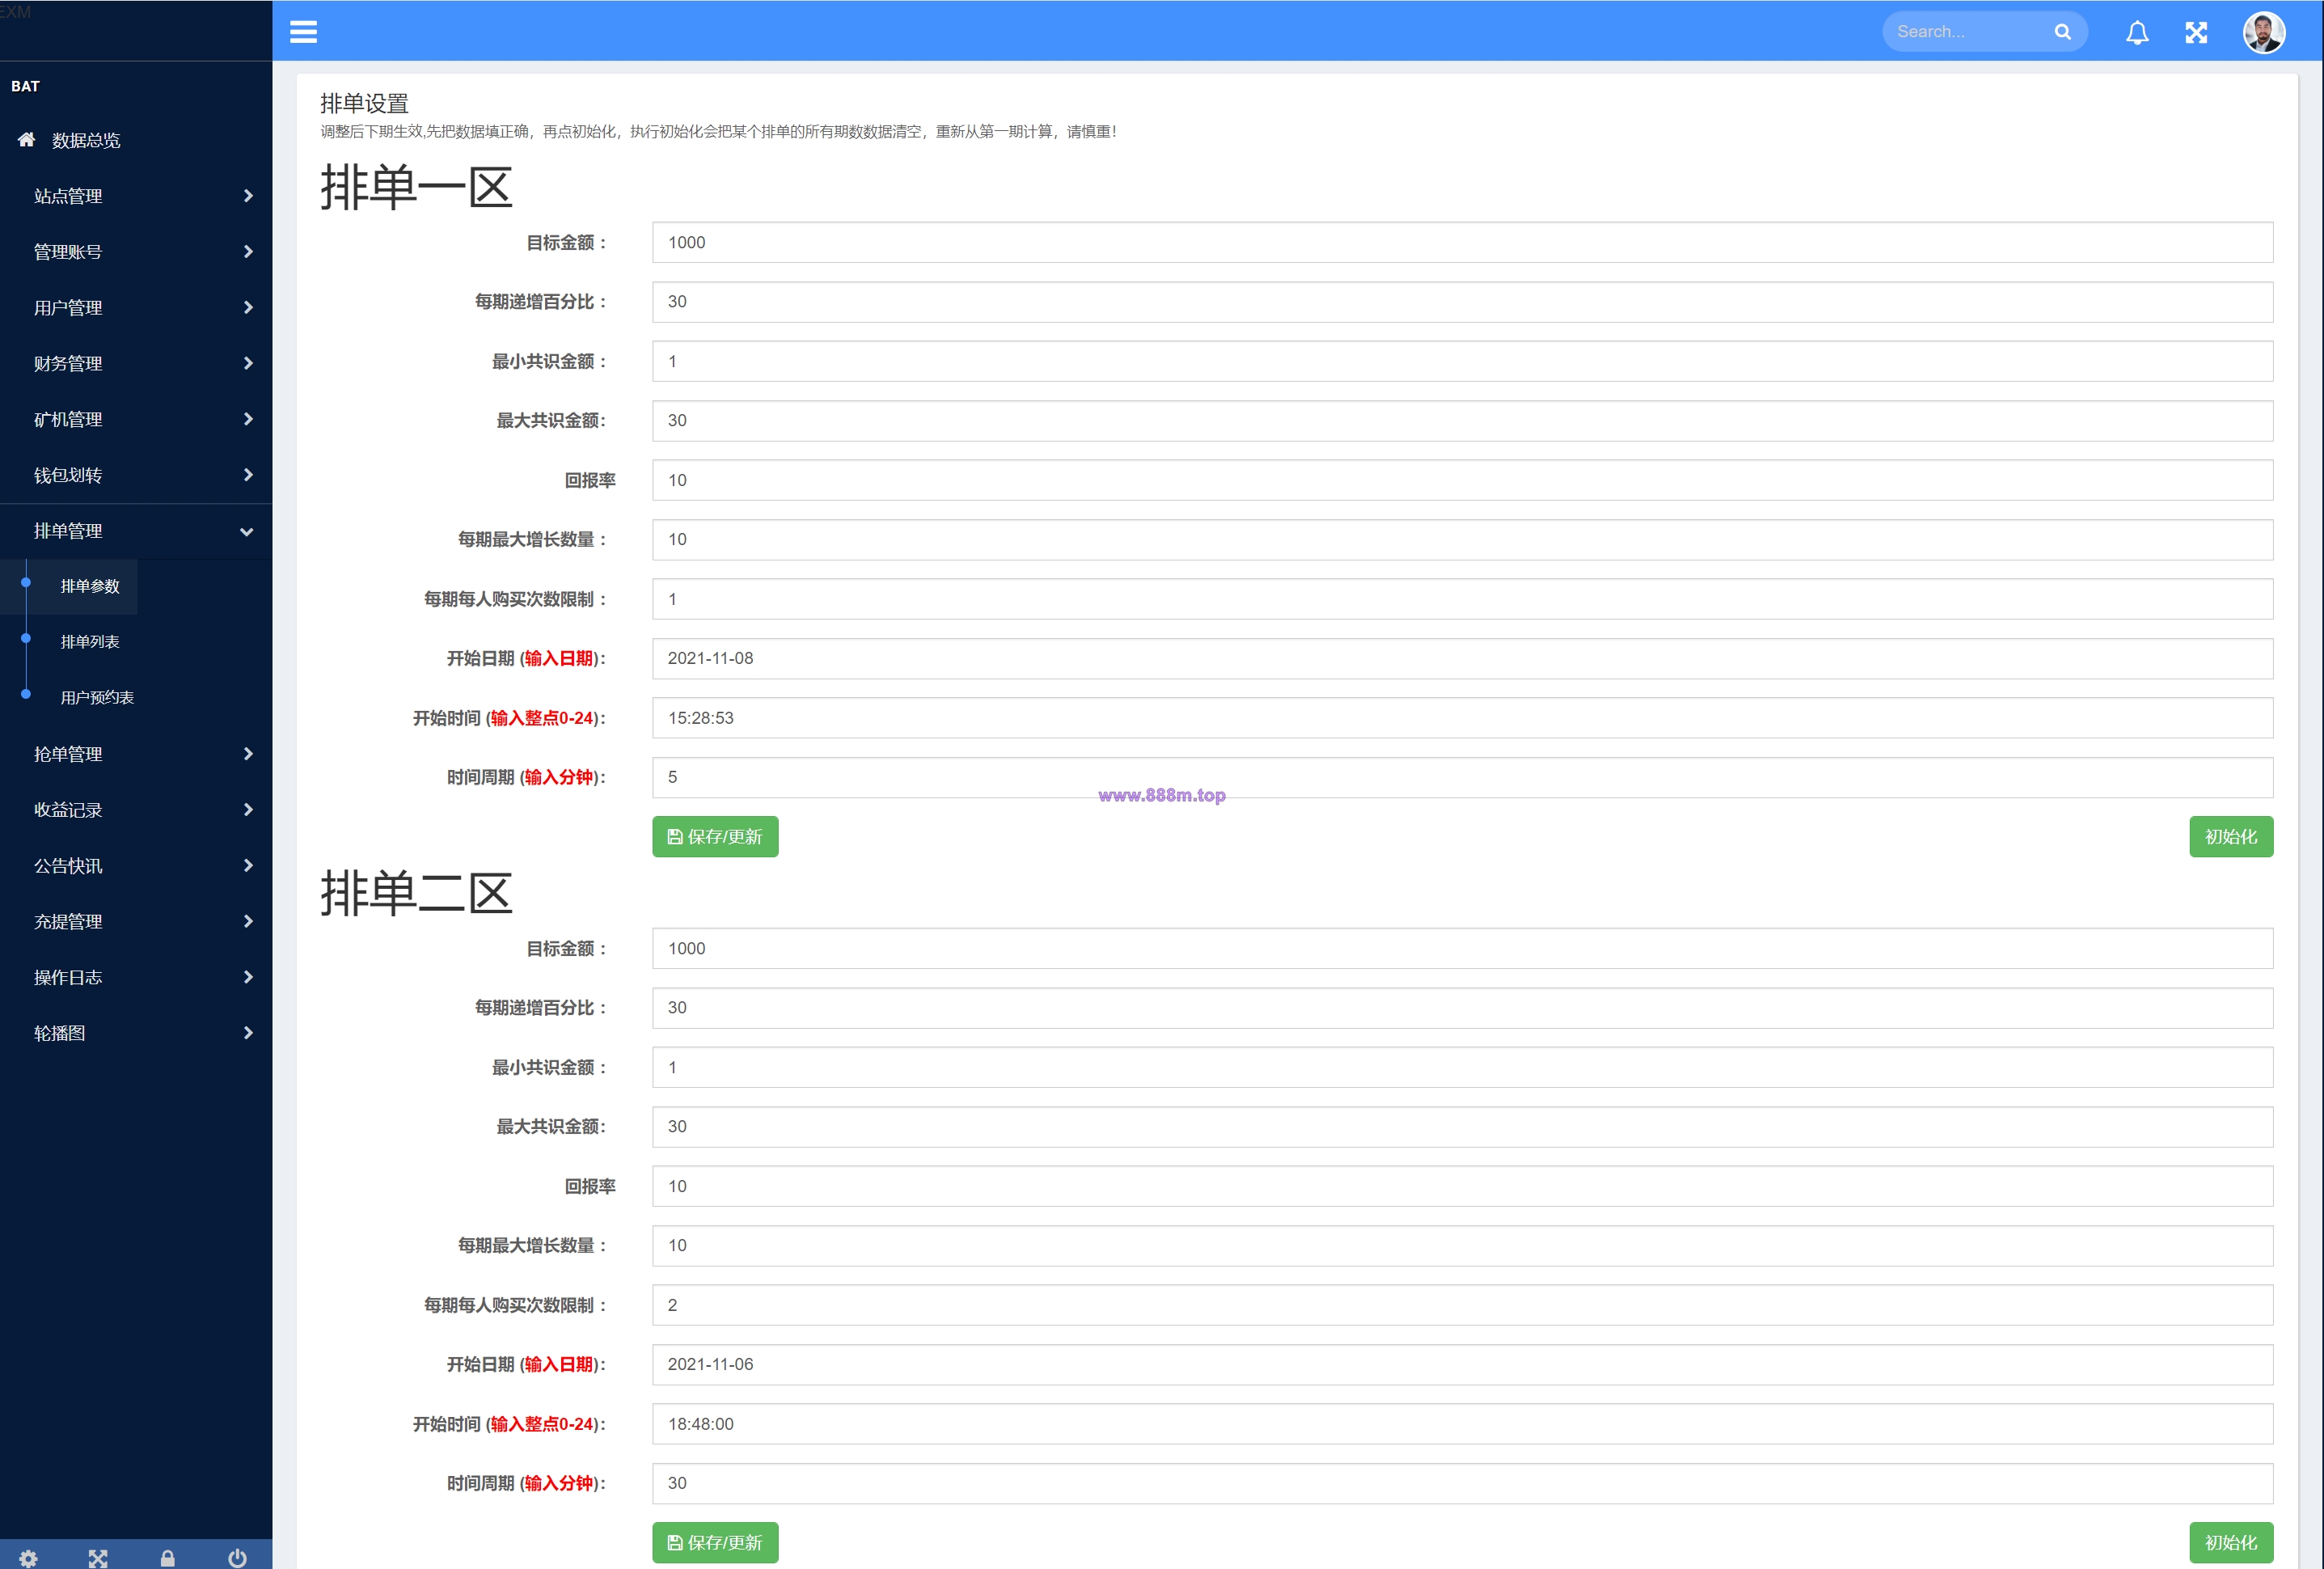
Task: Click start time field showing 15:28:53
Action: 1462,719
